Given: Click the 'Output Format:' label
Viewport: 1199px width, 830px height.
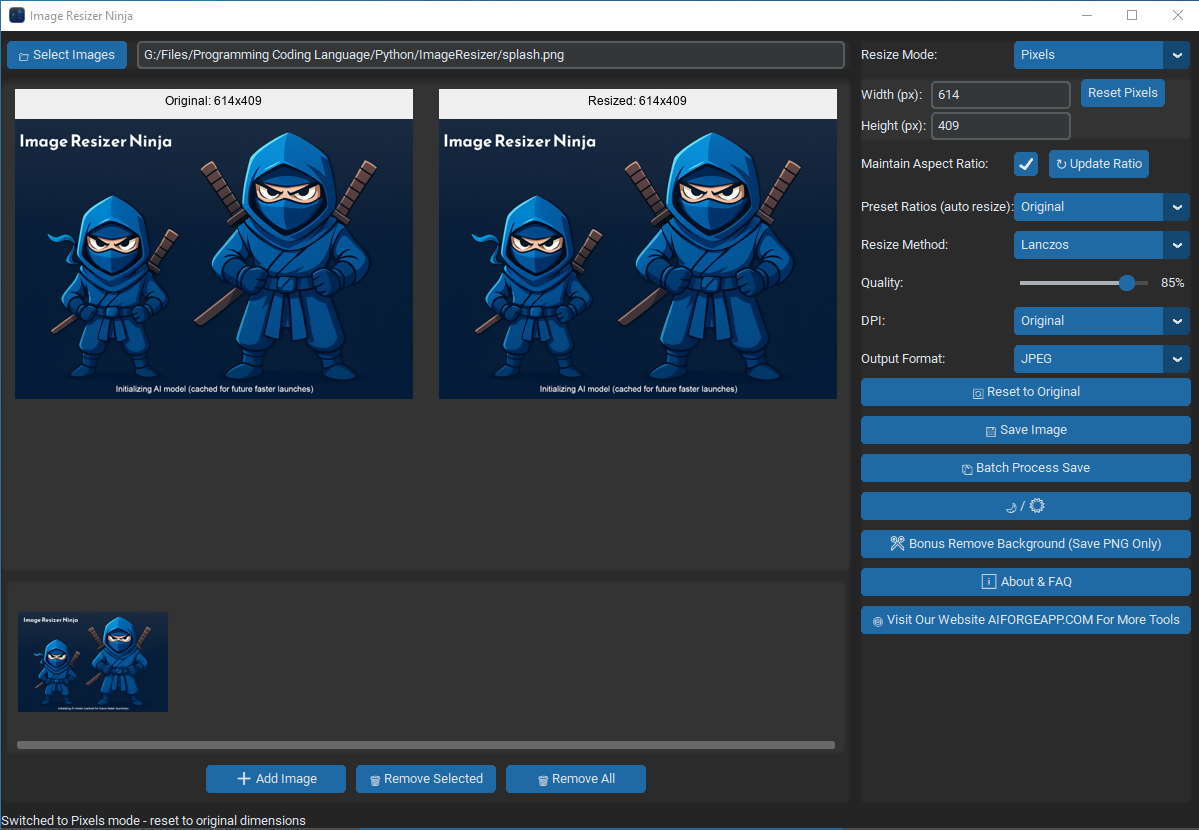Looking at the screenshot, I should click(902, 359).
